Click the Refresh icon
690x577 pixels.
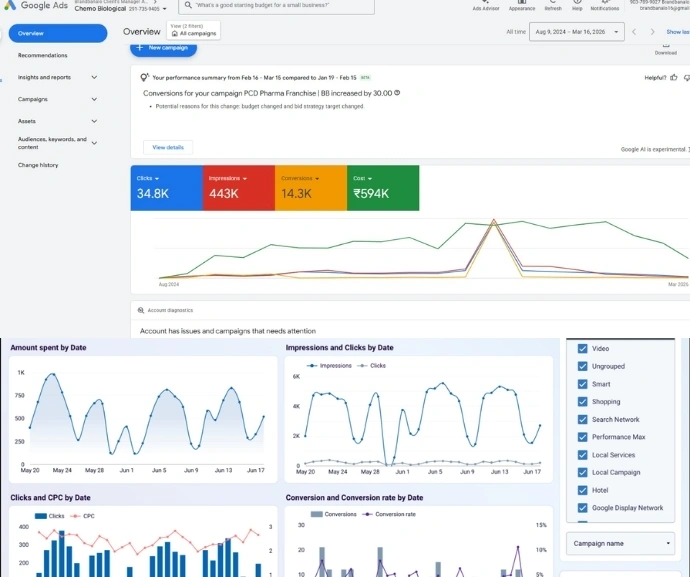tap(553, 4)
